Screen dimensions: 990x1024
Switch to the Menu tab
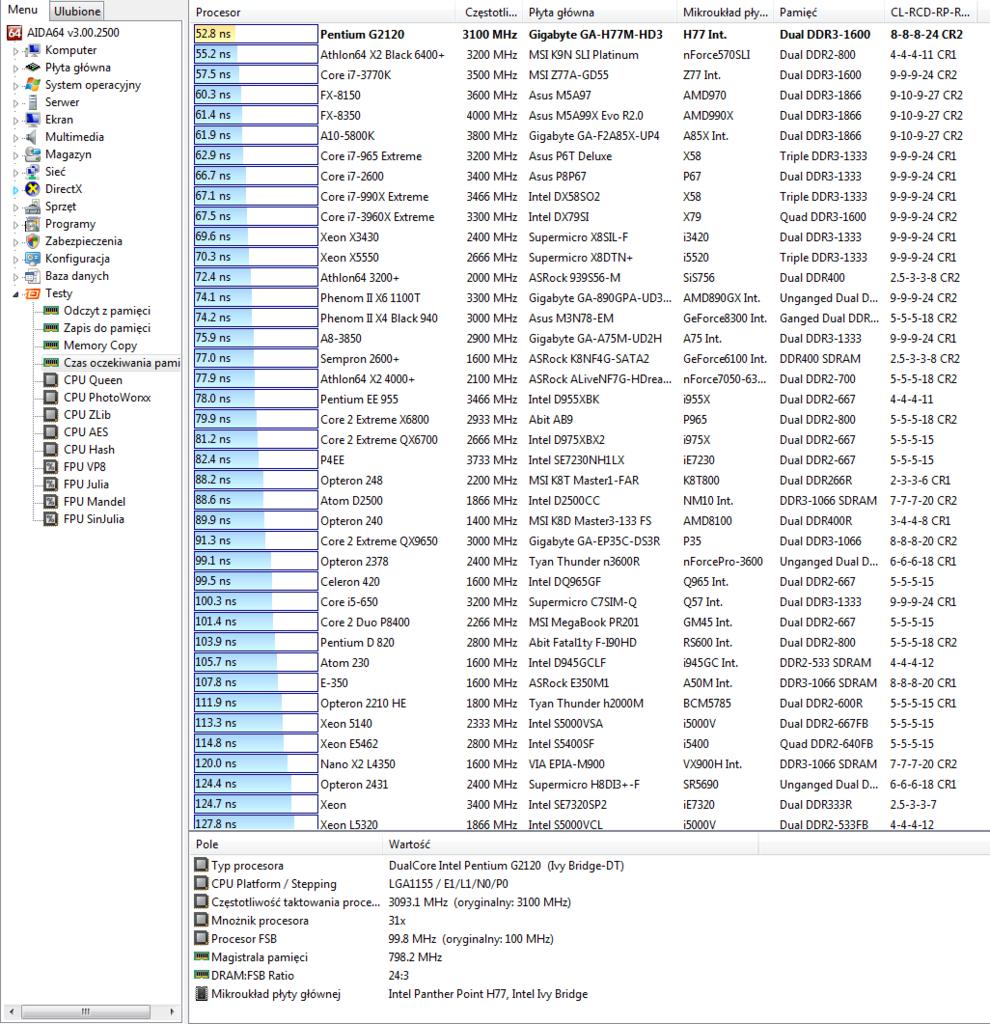point(23,10)
